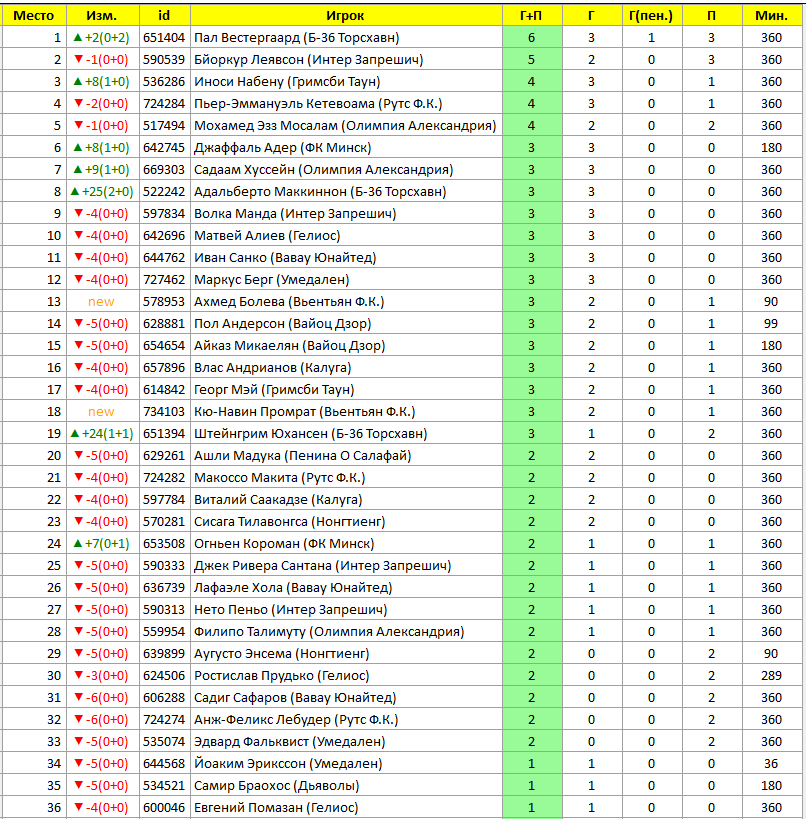Select player 'Огньен Короман (ФК Минск)'
The width and height of the screenshot is (806, 819).
[x=284, y=543]
